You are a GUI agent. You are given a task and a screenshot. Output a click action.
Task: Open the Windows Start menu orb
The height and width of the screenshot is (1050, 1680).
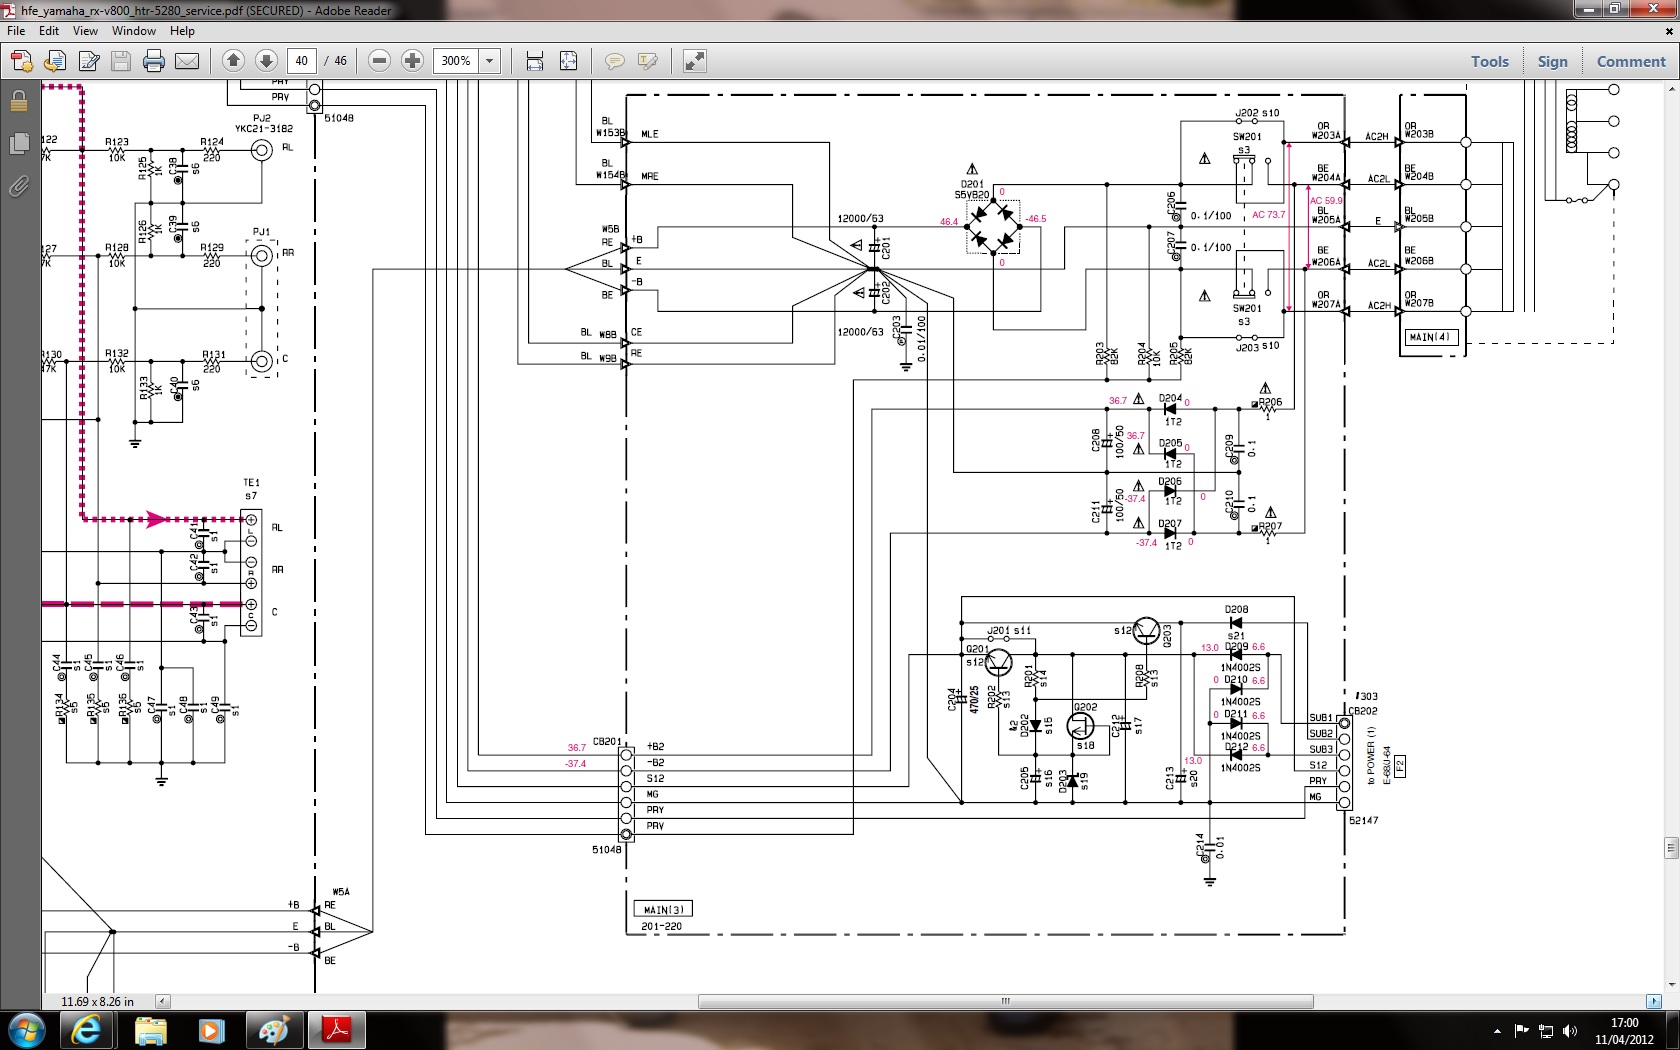point(26,1030)
